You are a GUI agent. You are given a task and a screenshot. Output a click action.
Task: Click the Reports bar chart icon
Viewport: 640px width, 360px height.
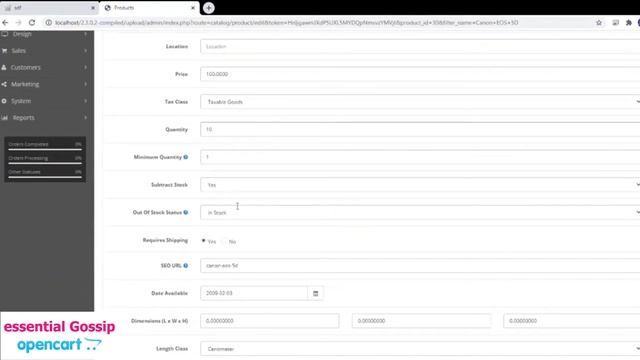[4, 118]
